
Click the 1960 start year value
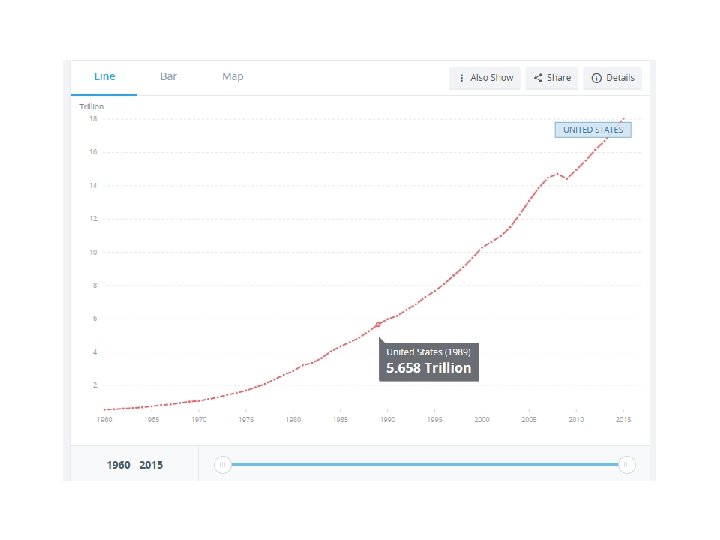coord(119,465)
